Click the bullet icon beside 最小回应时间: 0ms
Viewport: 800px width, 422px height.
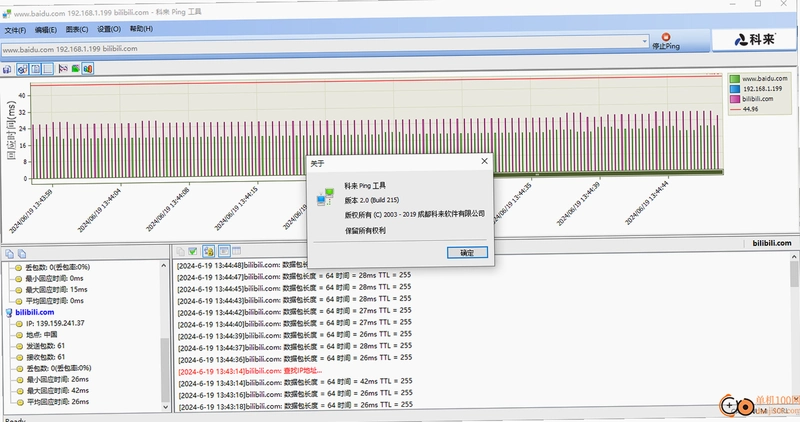click(19, 279)
